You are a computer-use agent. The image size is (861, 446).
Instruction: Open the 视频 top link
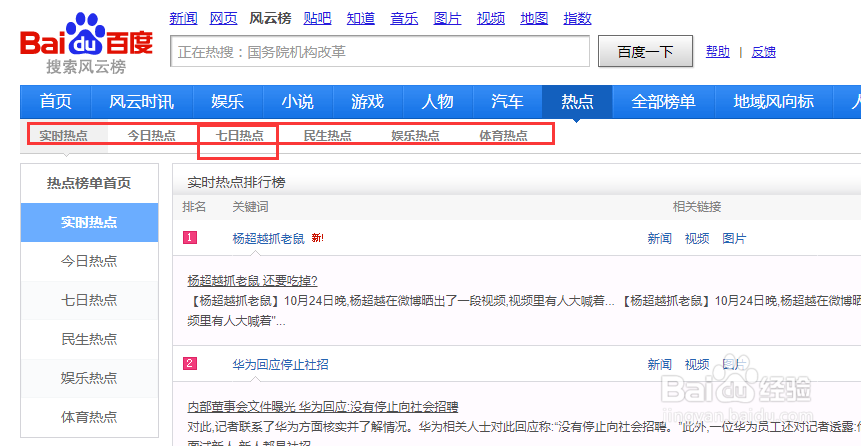491,19
